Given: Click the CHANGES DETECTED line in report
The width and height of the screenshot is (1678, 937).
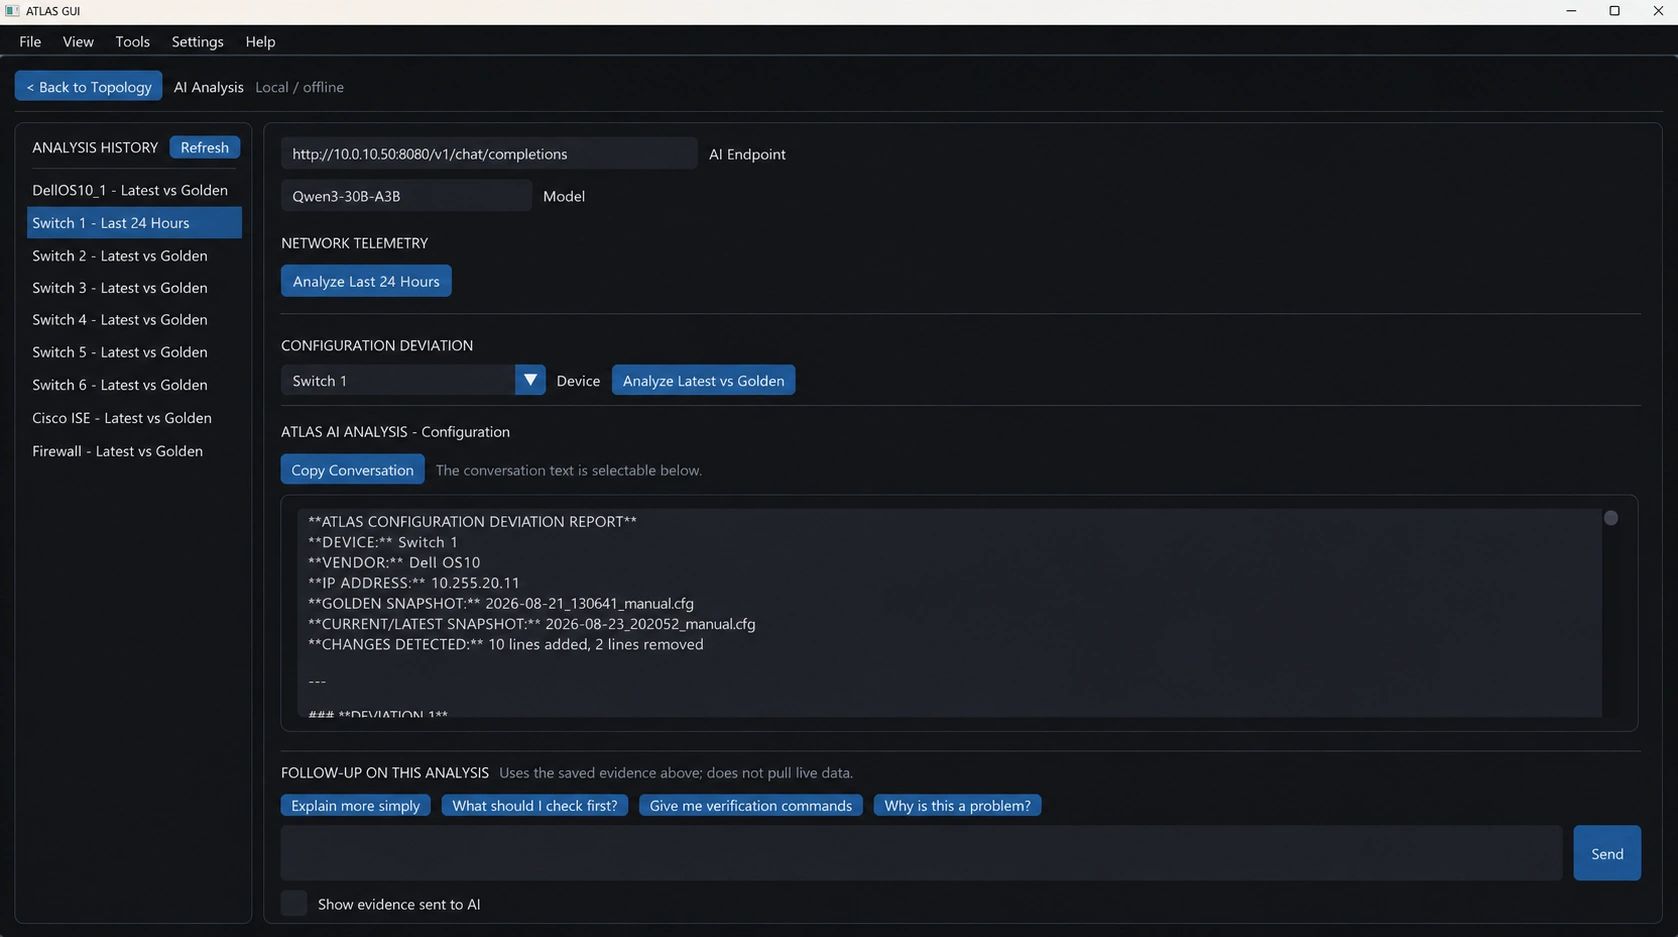Looking at the screenshot, I should point(506,645).
